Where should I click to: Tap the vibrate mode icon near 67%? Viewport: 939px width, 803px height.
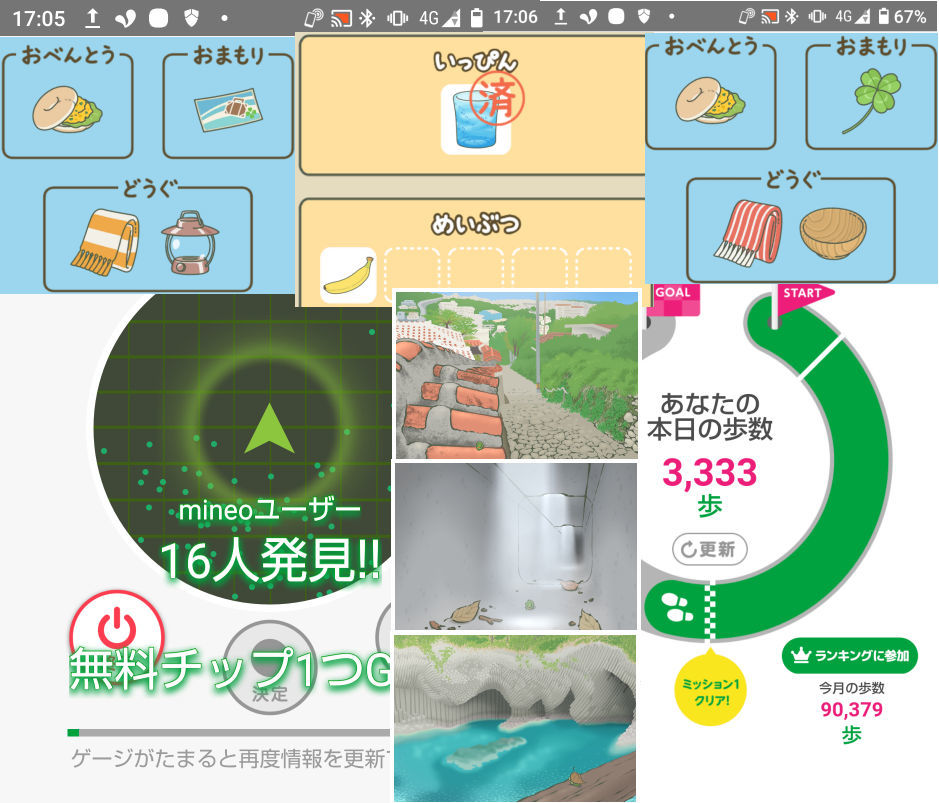817,16
